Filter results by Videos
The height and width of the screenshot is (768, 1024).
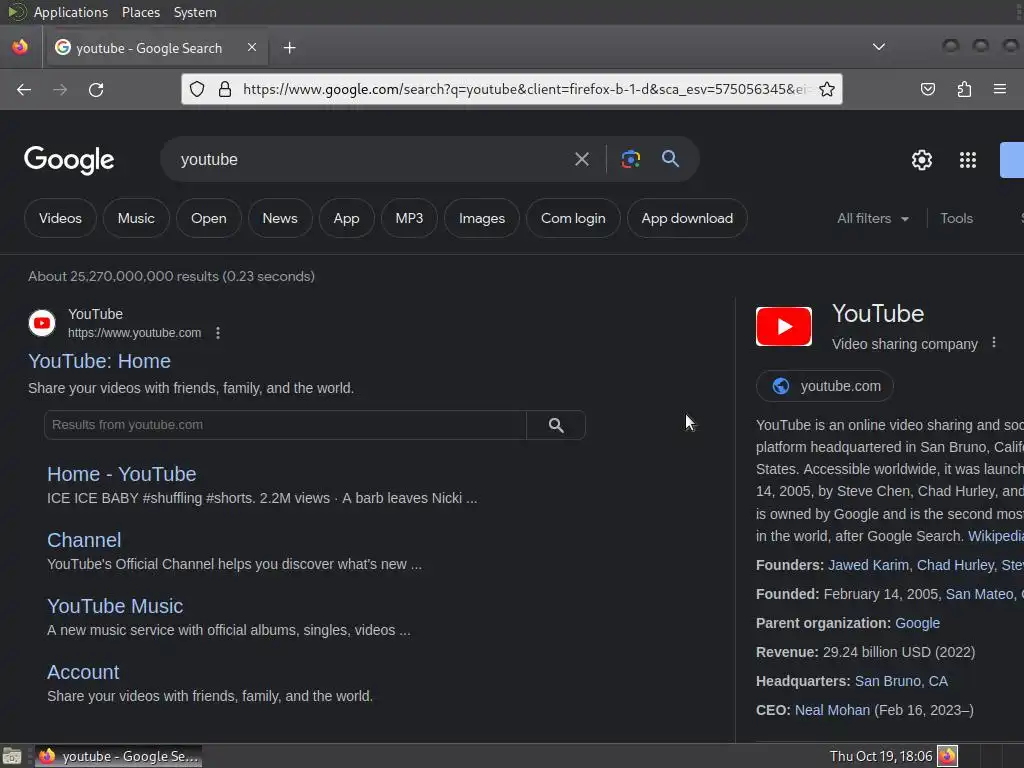pos(60,218)
